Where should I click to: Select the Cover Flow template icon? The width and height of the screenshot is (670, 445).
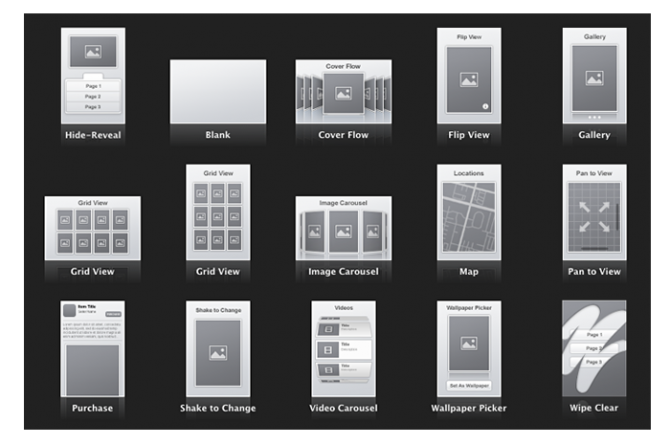pos(343,91)
